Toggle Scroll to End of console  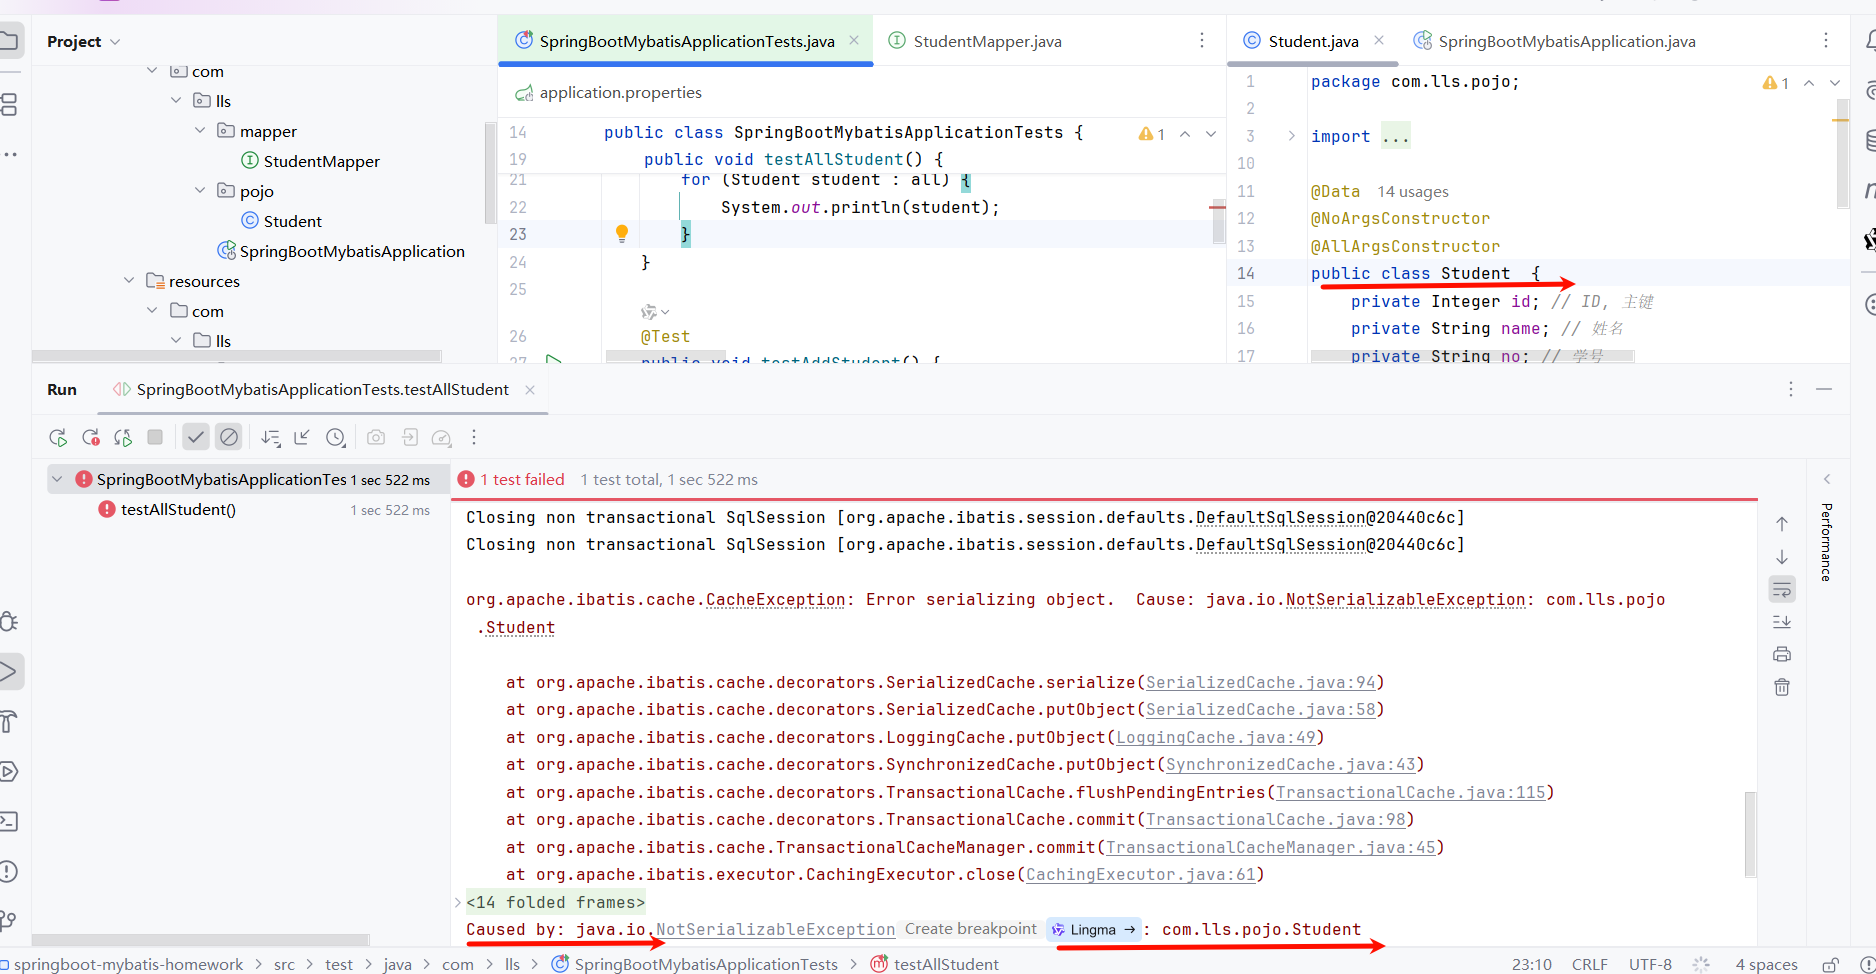(x=1782, y=622)
